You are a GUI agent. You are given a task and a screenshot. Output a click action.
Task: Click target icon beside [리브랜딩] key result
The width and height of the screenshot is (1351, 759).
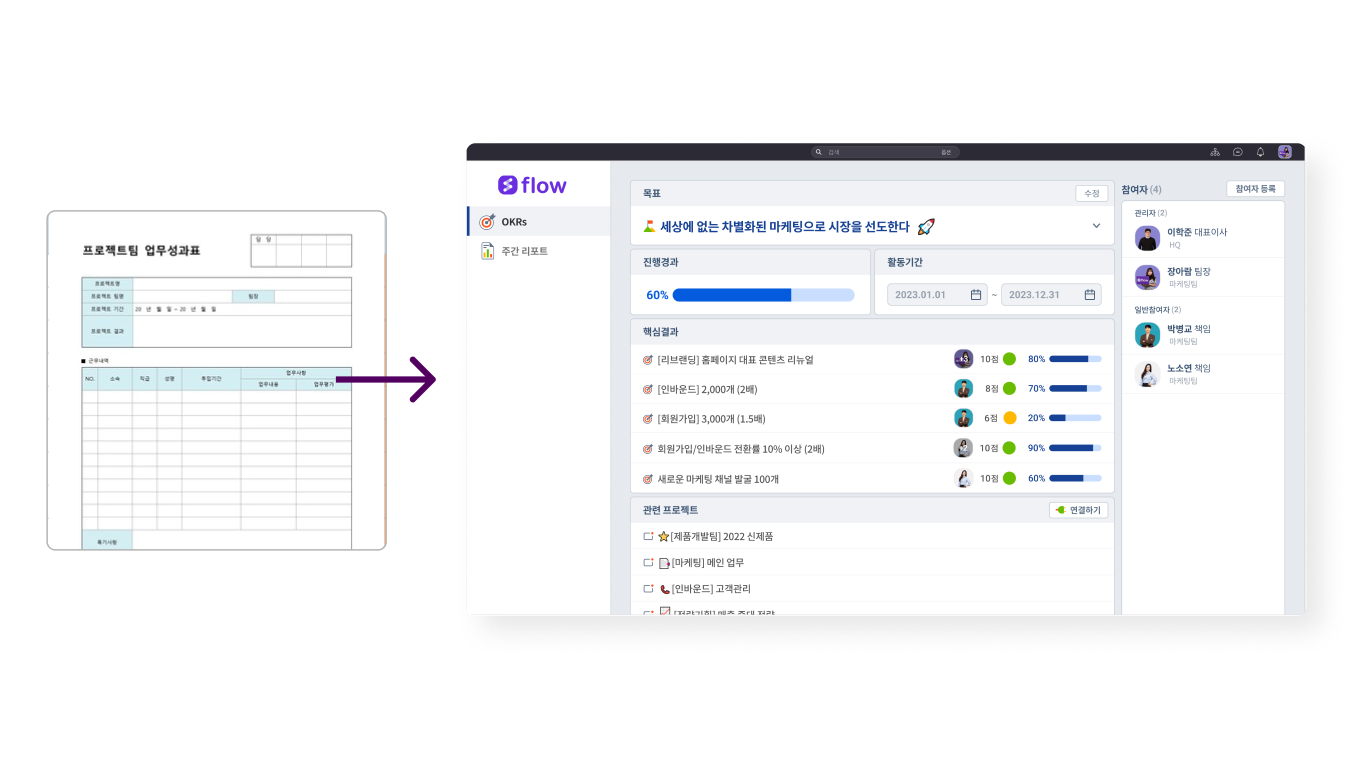[x=647, y=360]
